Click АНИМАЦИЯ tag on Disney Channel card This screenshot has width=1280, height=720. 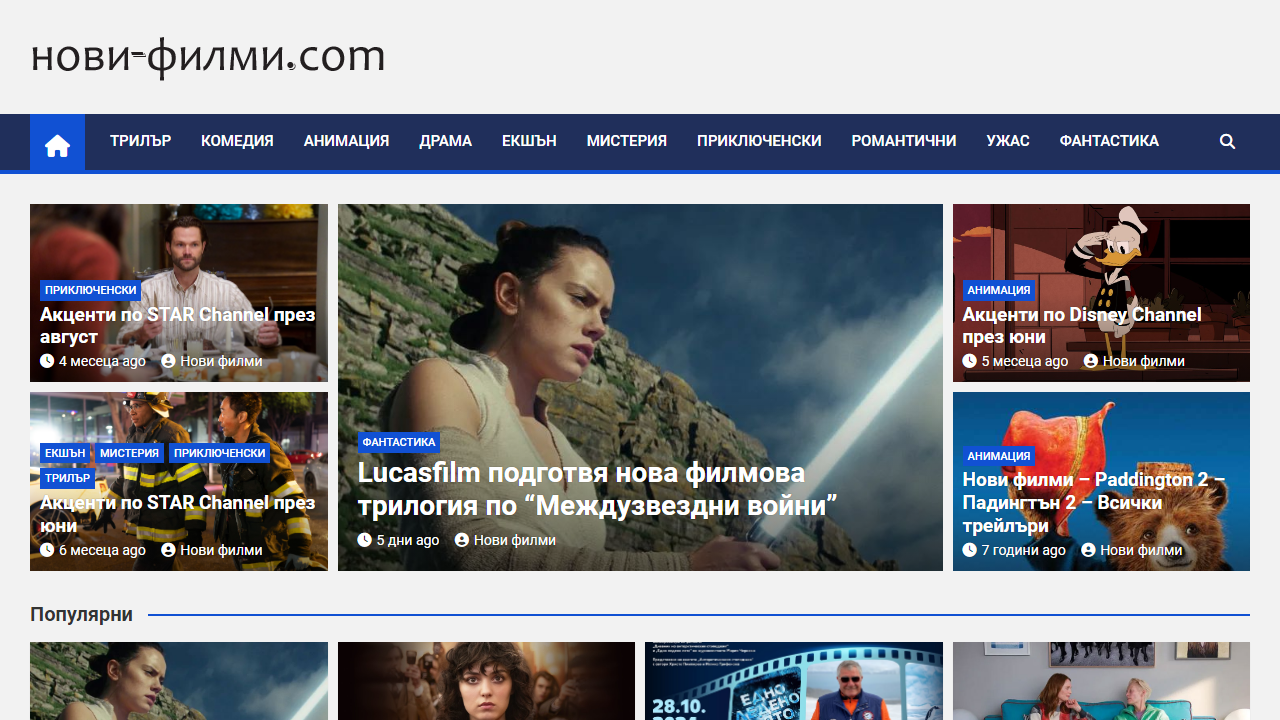point(999,290)
